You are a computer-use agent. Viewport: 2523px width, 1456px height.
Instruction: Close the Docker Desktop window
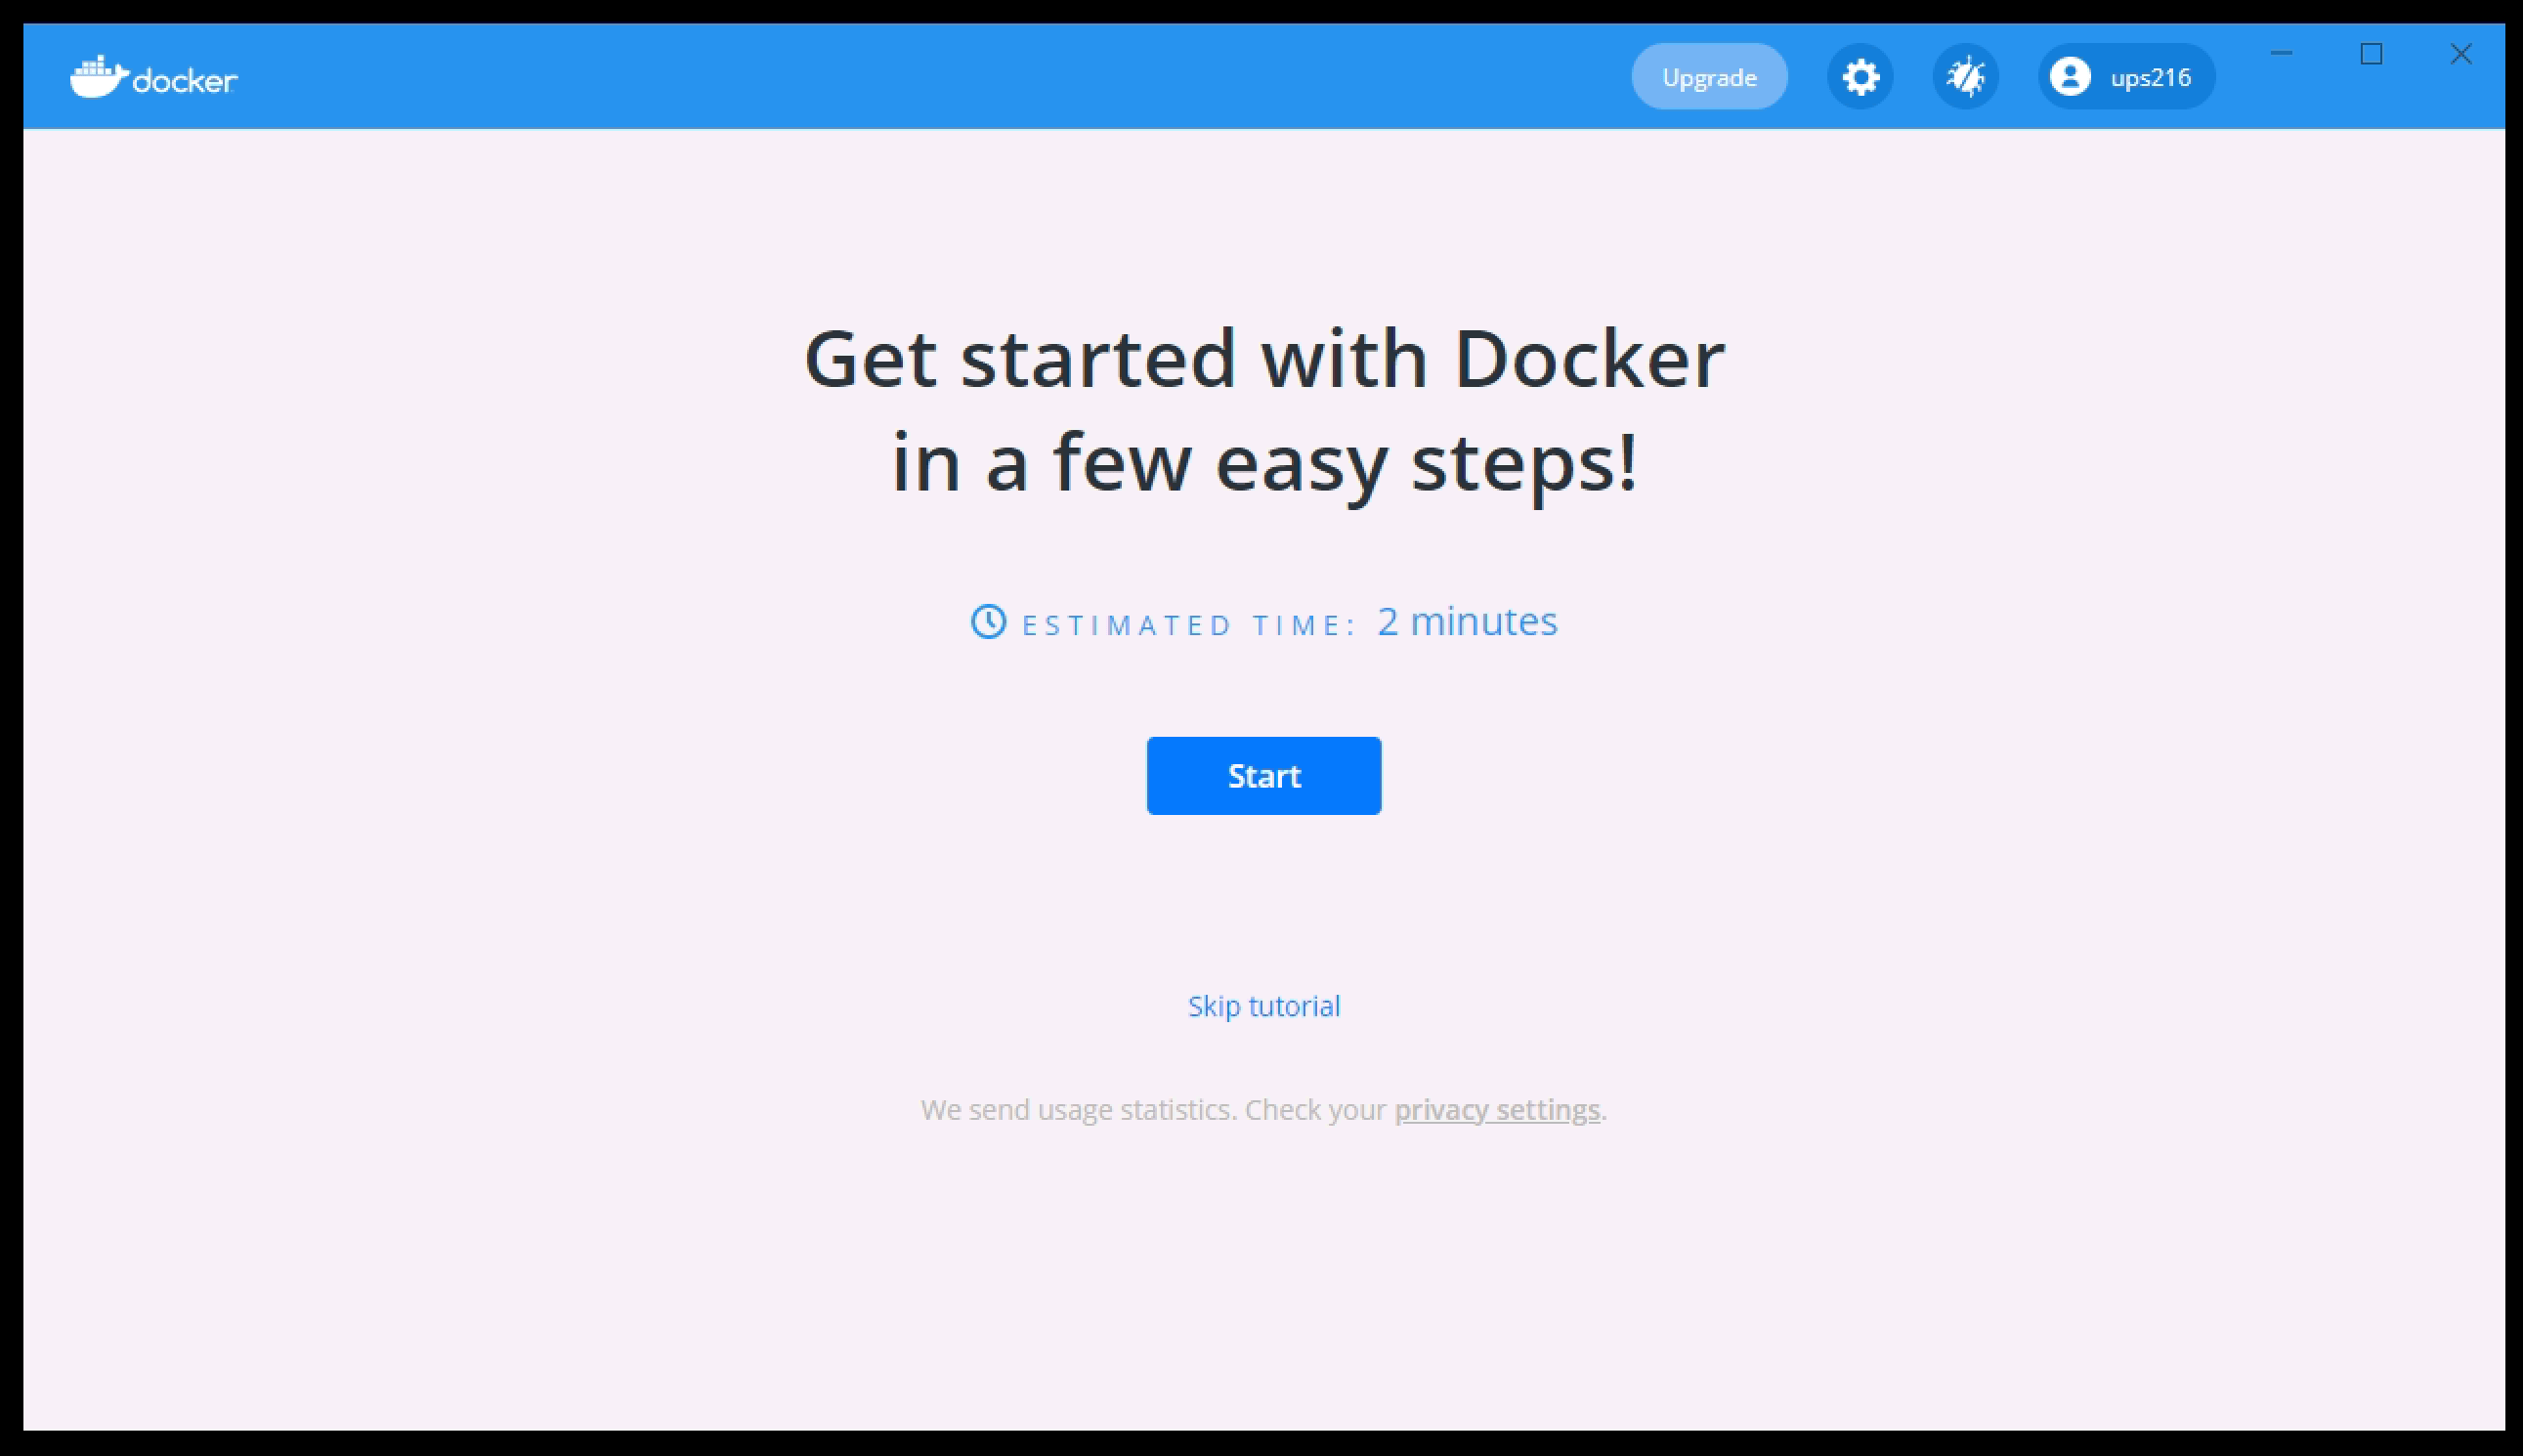2461,54
